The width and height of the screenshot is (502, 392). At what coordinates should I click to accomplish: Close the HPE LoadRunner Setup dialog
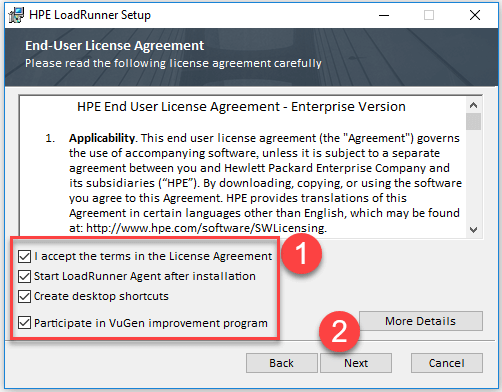pos(475,15)
